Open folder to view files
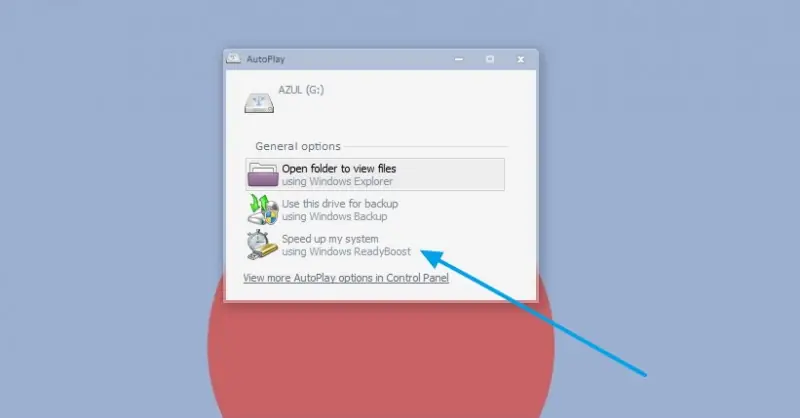 (375, 175)
